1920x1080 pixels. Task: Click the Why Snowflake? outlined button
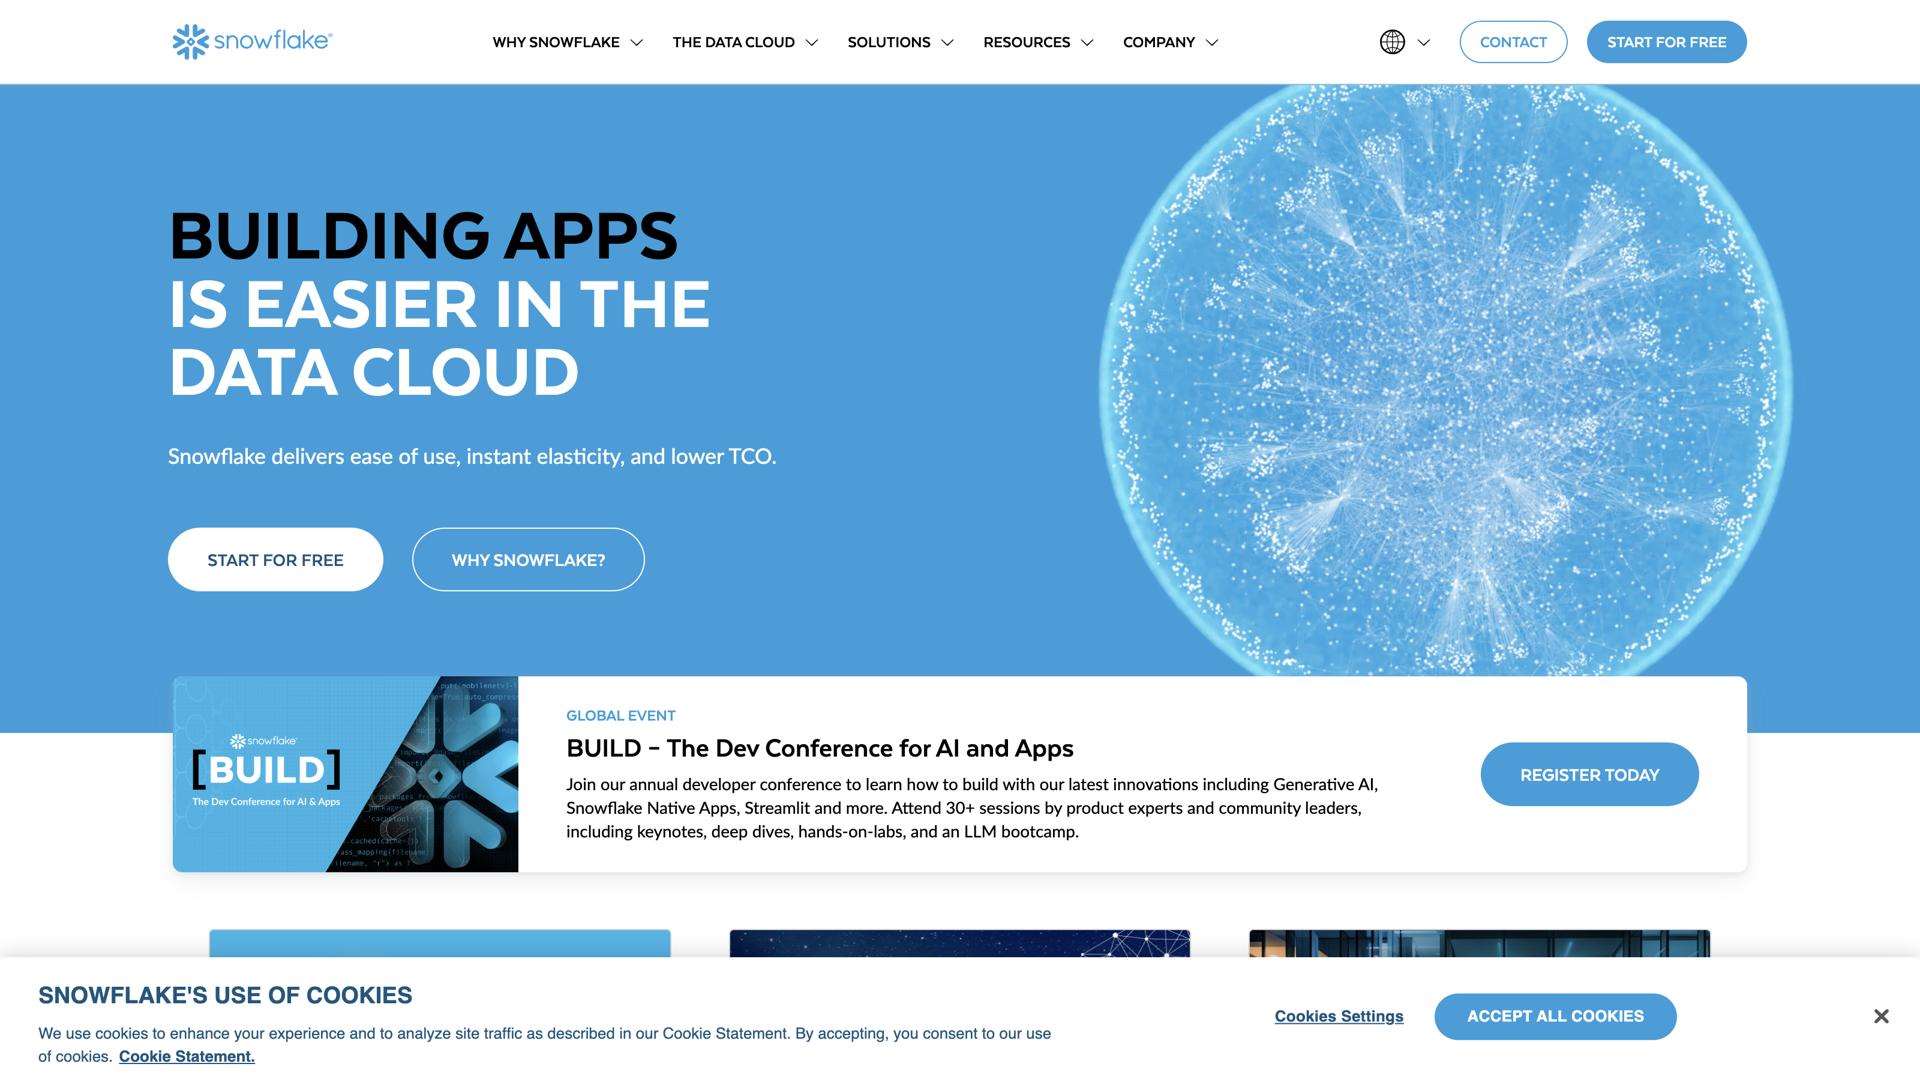(528, 560)
